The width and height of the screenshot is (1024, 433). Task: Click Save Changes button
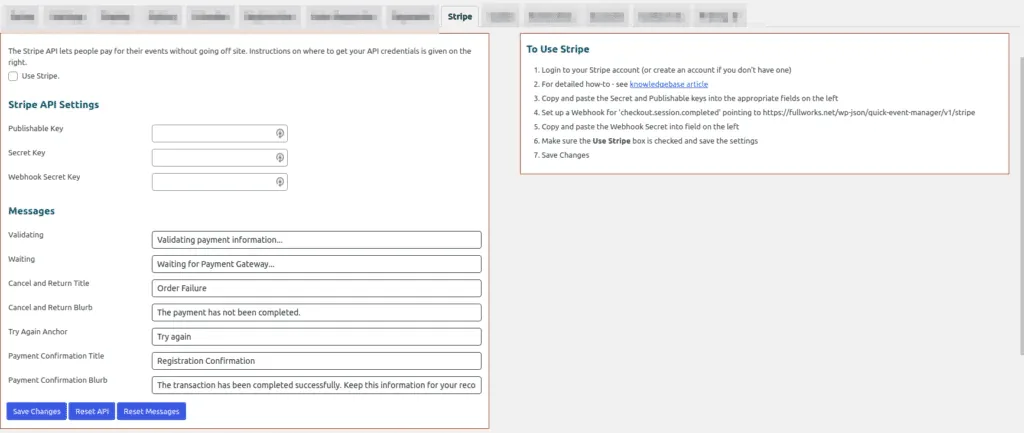point(37,411)
